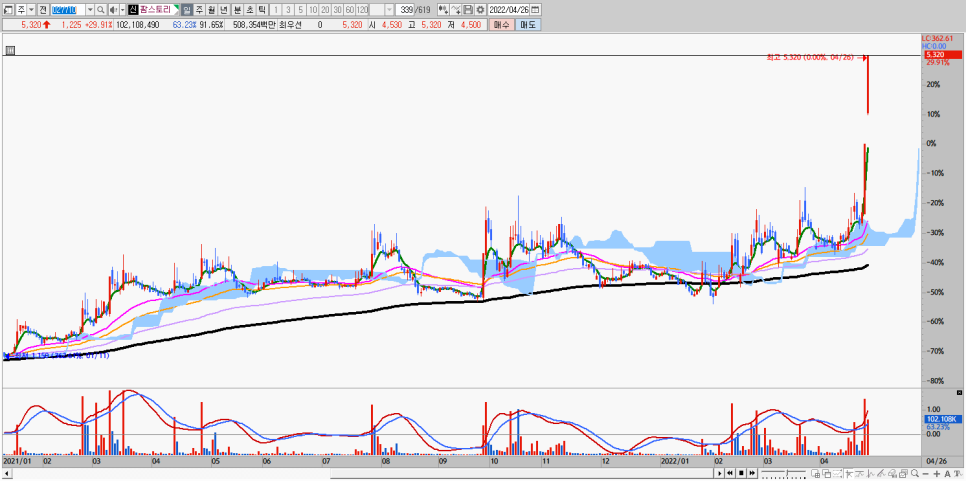Viewport: 966px width, 481px height.
Task: Select the 주 weekly period button
Action: pyautogui.click(x=199, y=10)
